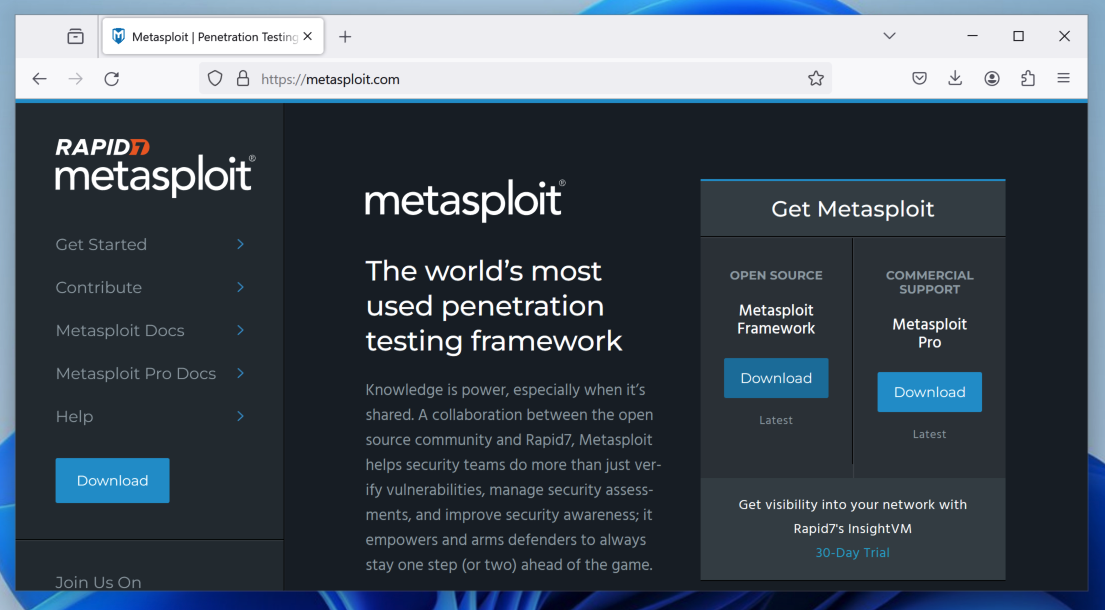
Task: Expand the Contribute sidebar chevron
Action: click(x=240, y=287)
